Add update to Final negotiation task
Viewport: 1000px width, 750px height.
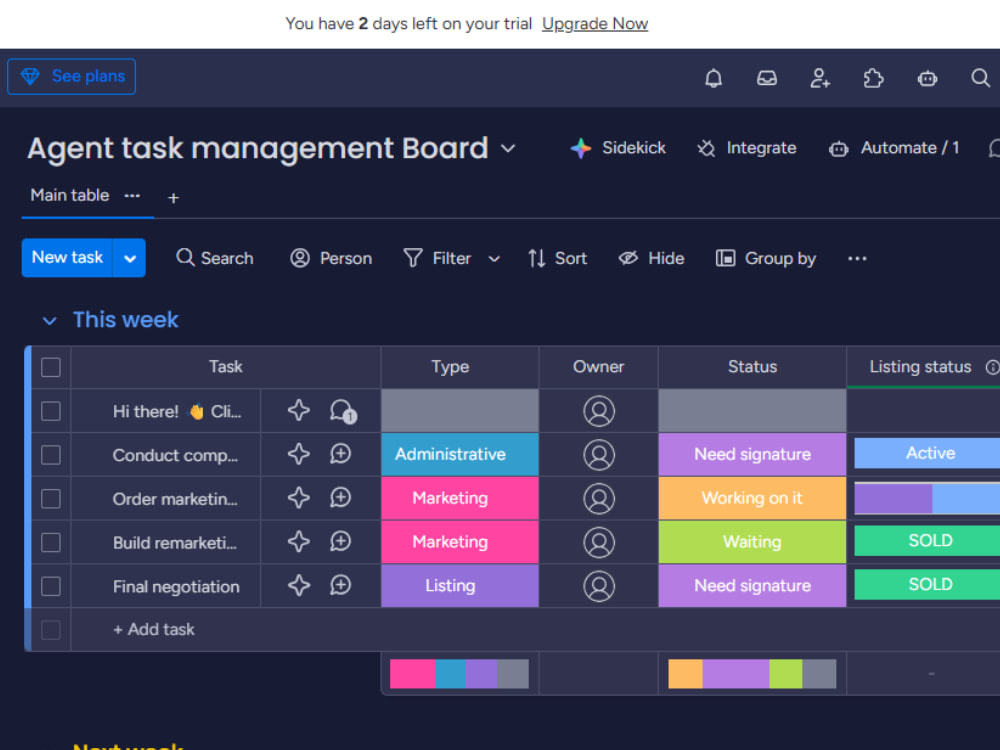point(341,585)
